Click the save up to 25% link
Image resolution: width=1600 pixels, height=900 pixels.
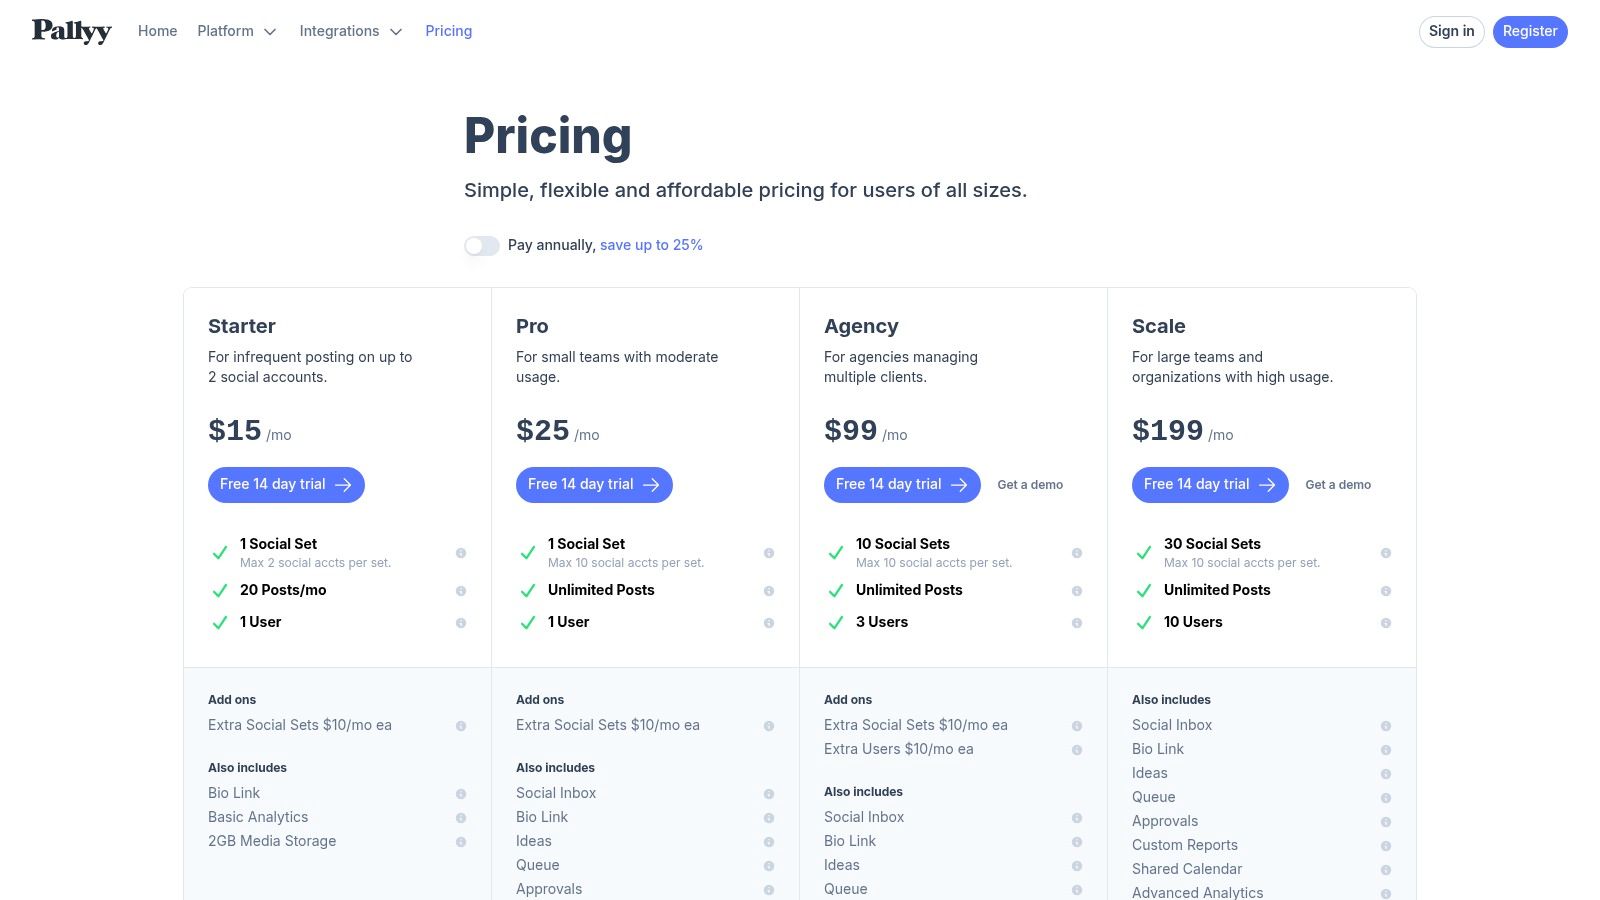pyautogui.click(x=651, y=245)
